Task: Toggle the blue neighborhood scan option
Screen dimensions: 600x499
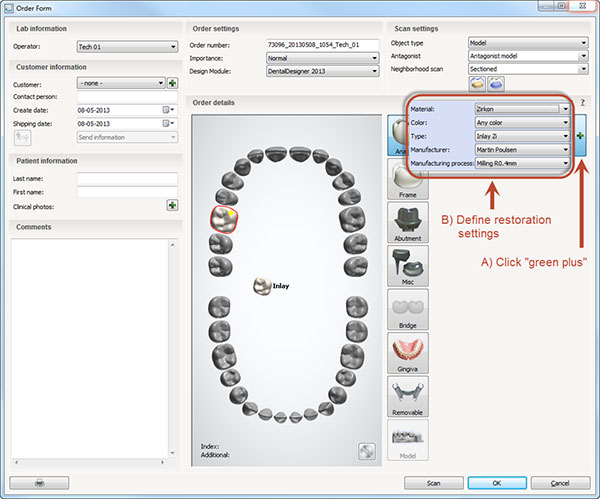Action: 496,84
